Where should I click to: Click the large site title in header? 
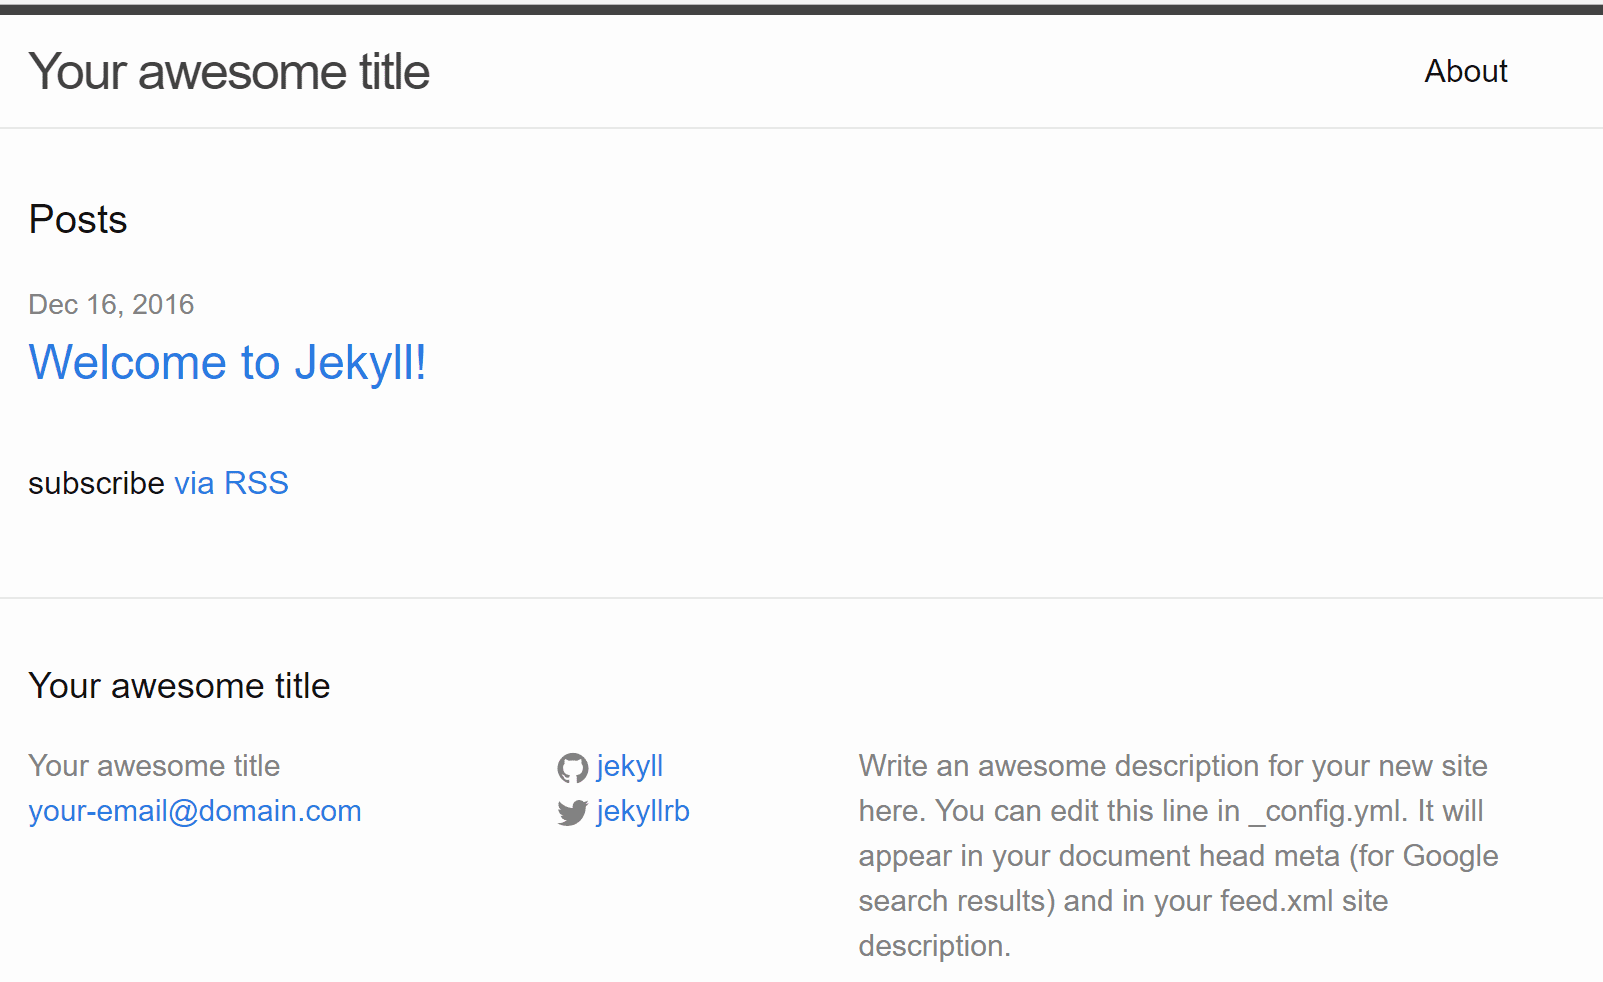pyautogui.click(x=229, y=72)
